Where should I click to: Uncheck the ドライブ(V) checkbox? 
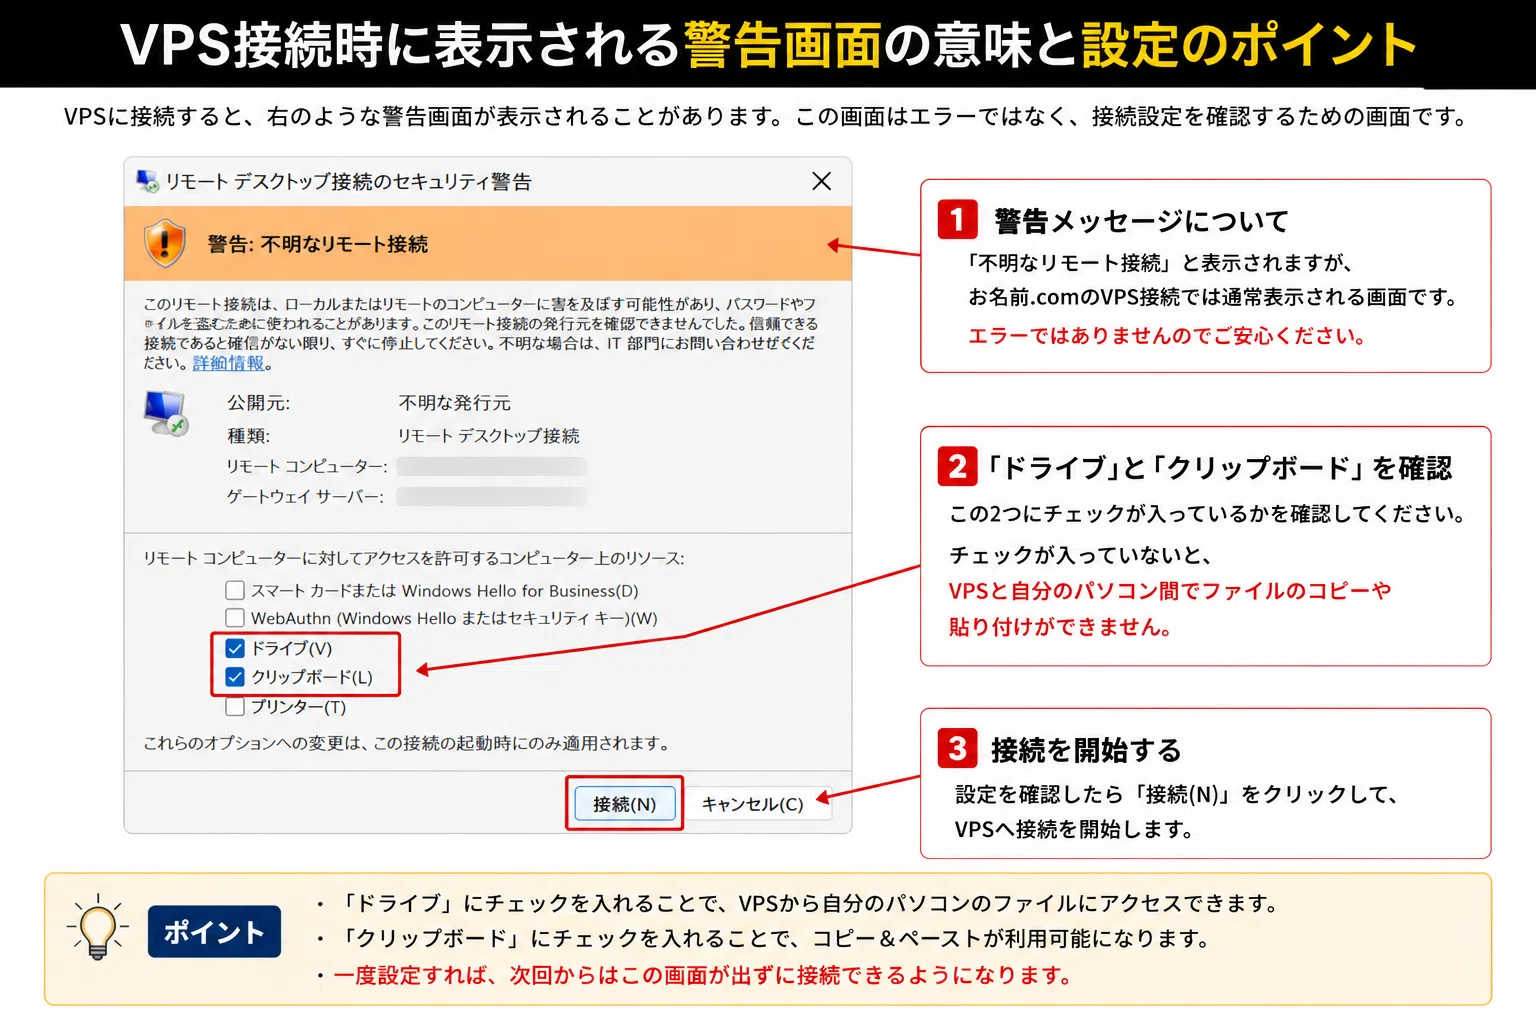click(235, 648)
